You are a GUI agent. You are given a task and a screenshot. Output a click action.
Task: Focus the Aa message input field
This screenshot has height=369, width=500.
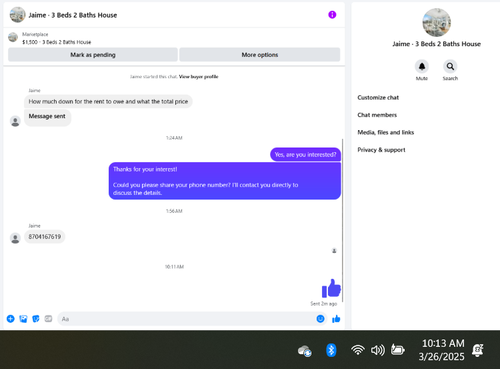tap(192, 319)
